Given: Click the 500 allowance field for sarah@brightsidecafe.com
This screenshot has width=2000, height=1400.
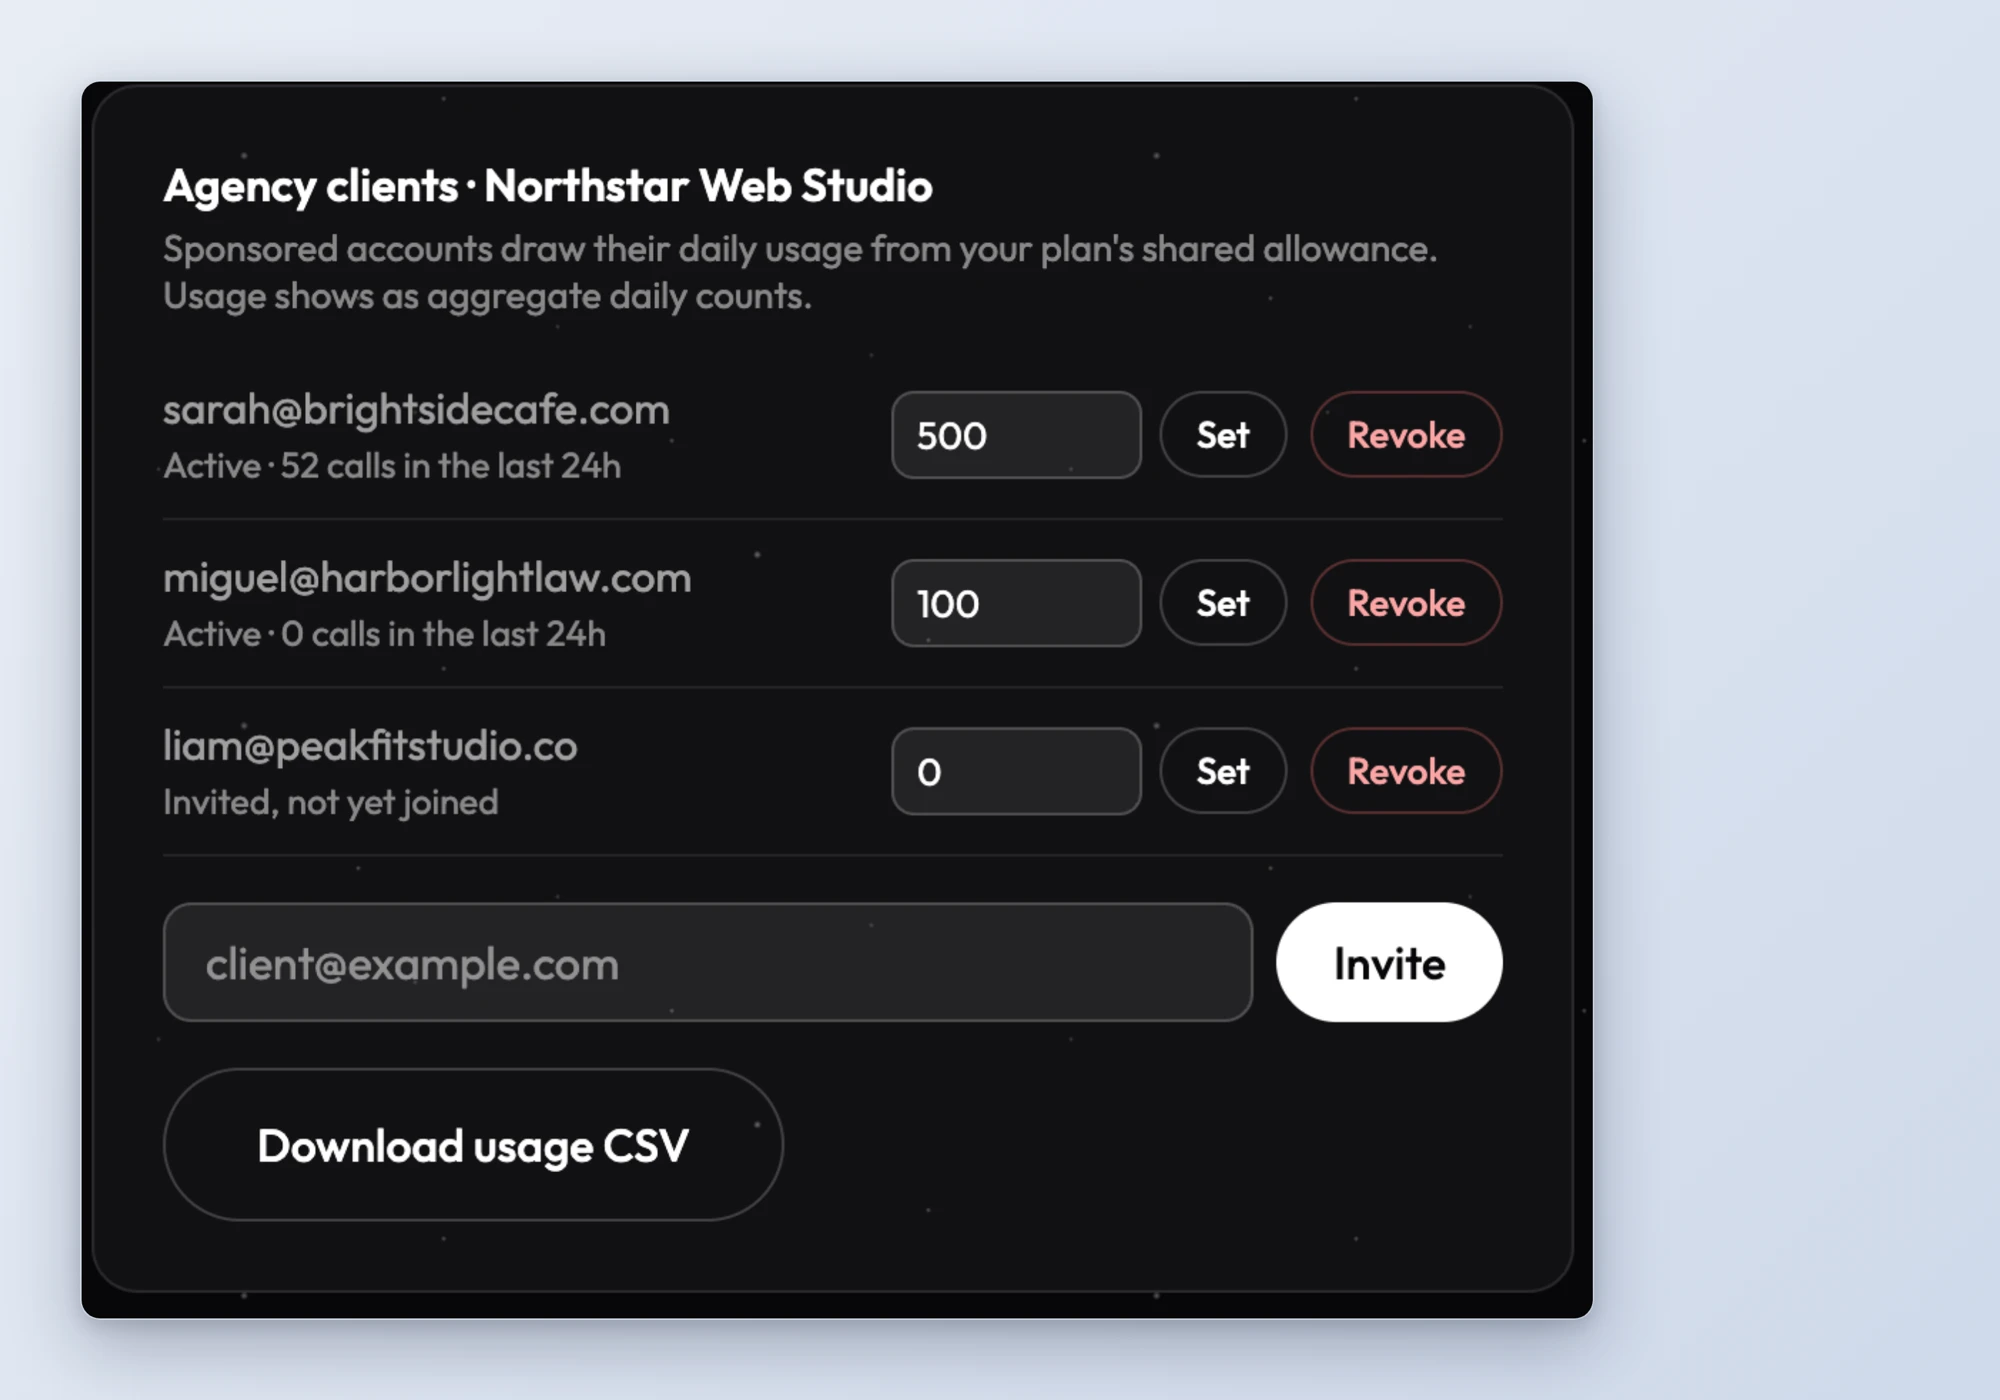Looking at the screenshot, I should click(1016, 435).
